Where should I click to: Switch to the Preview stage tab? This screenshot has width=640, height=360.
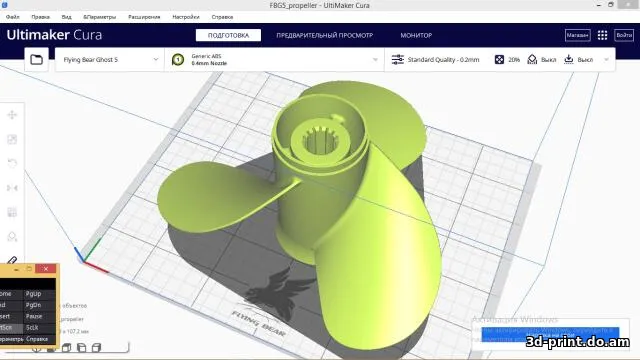(324, 35)
